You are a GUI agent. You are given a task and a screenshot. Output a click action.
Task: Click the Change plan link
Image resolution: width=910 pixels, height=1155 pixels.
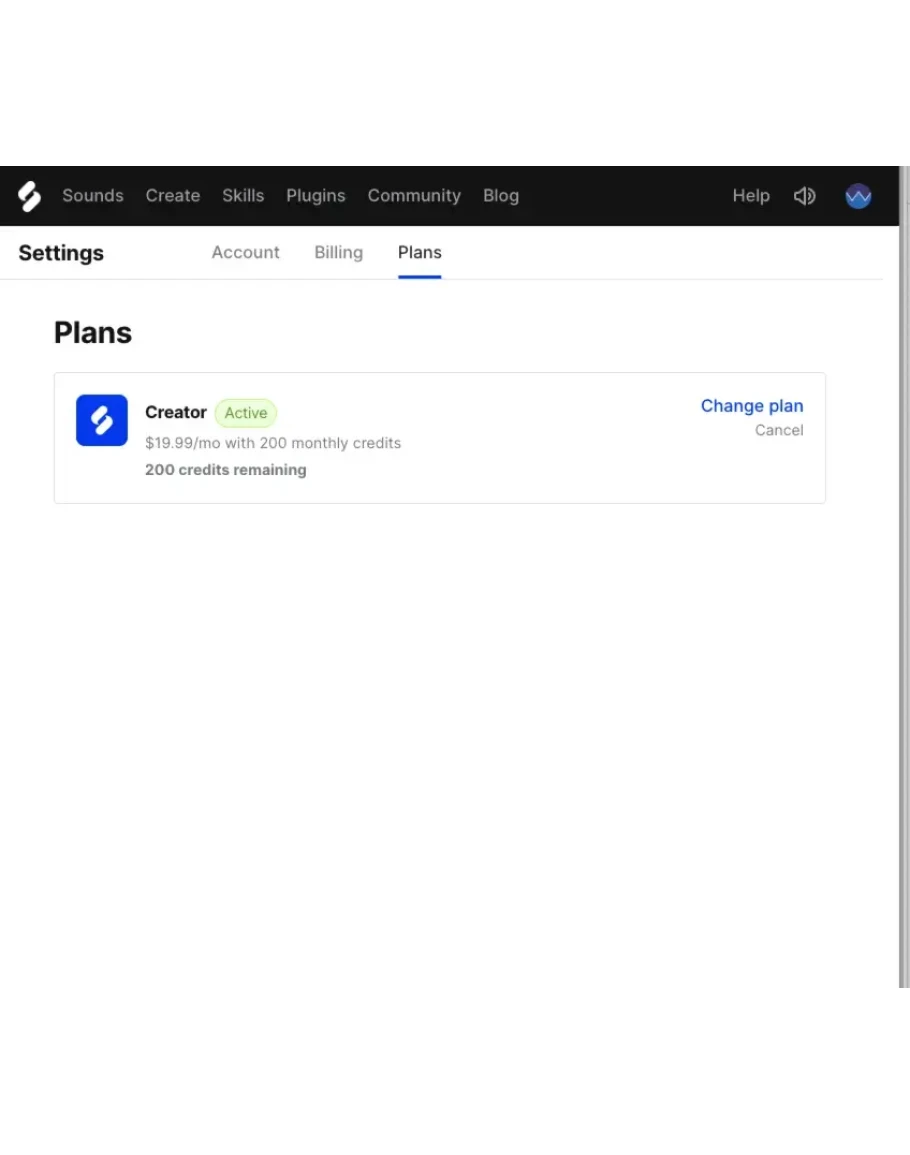pos(752,406)
